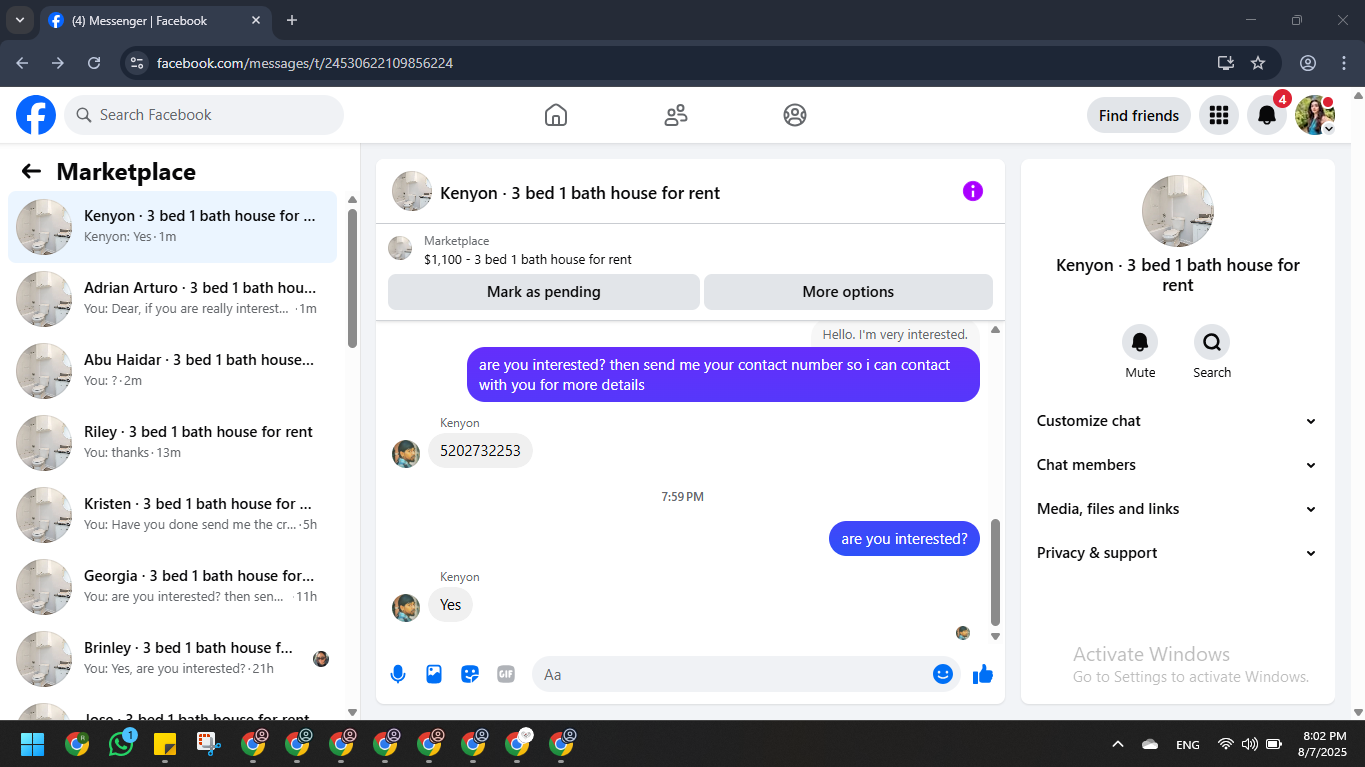
Task: Go forward in the browser toolbar
Action: pos(58,63)
